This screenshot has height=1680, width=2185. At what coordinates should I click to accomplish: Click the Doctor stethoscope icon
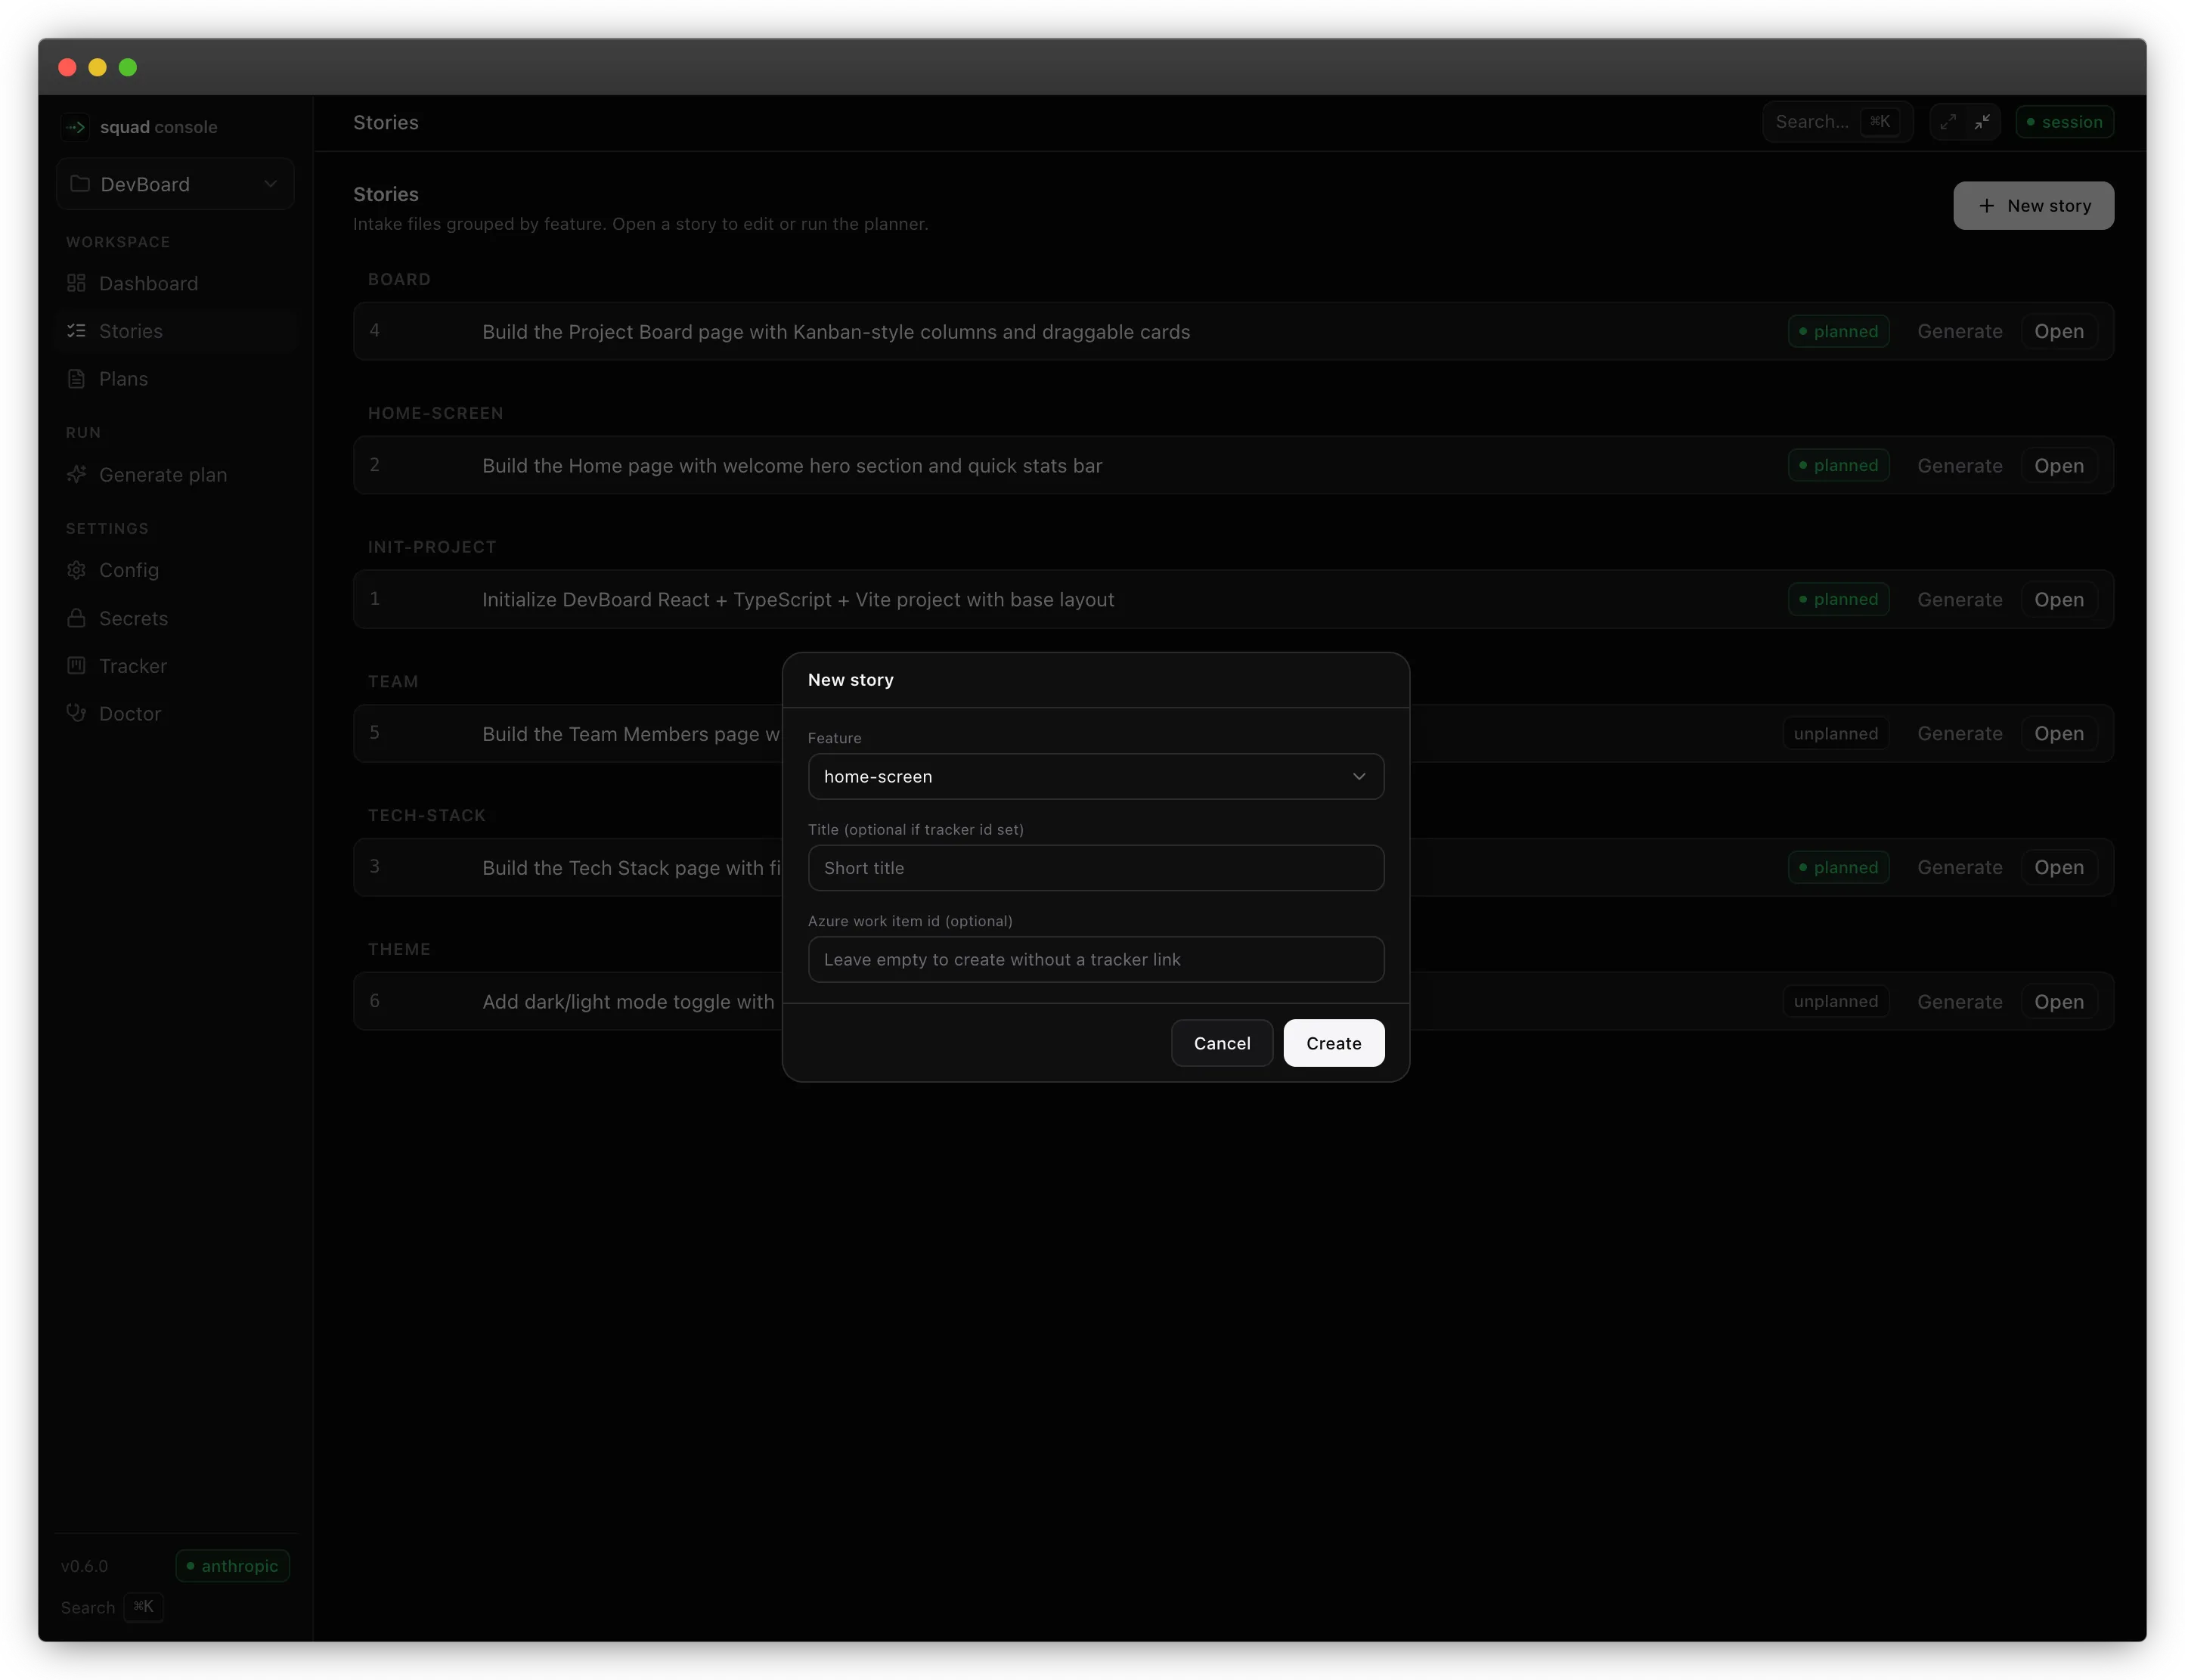coord(76,713)
